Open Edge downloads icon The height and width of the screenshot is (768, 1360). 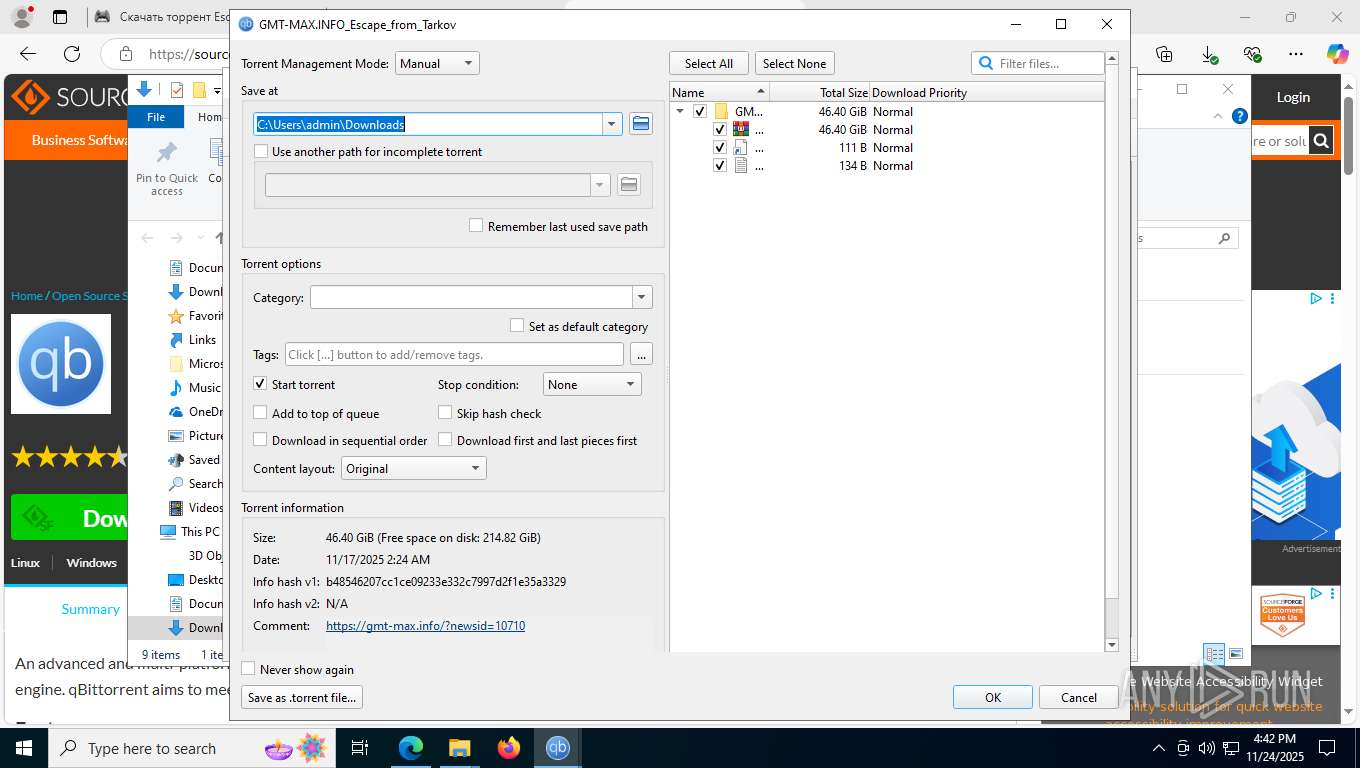(x=1209, y=54)
